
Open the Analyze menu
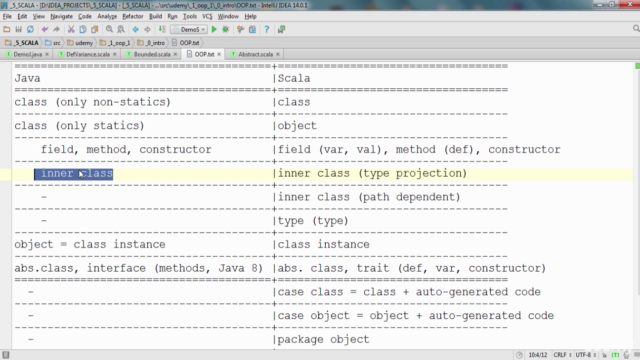point(107,16)
